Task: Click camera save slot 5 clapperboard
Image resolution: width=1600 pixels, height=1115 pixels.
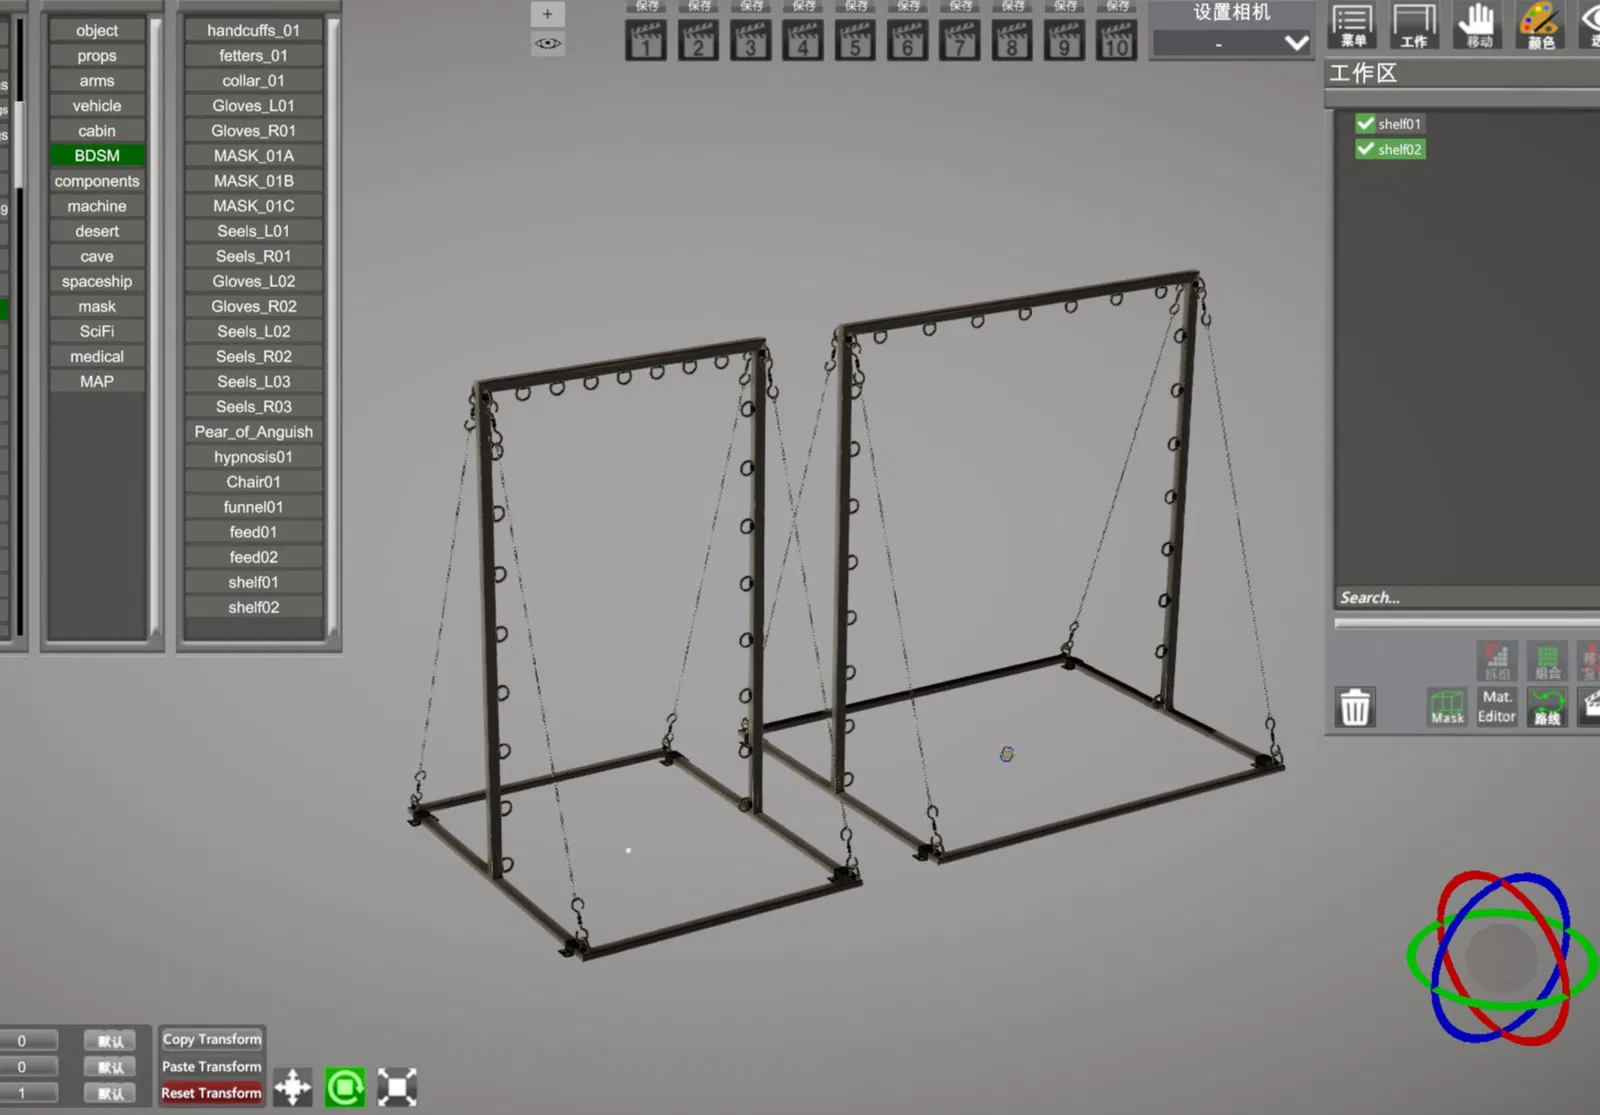Action: (x=855, y=40)
